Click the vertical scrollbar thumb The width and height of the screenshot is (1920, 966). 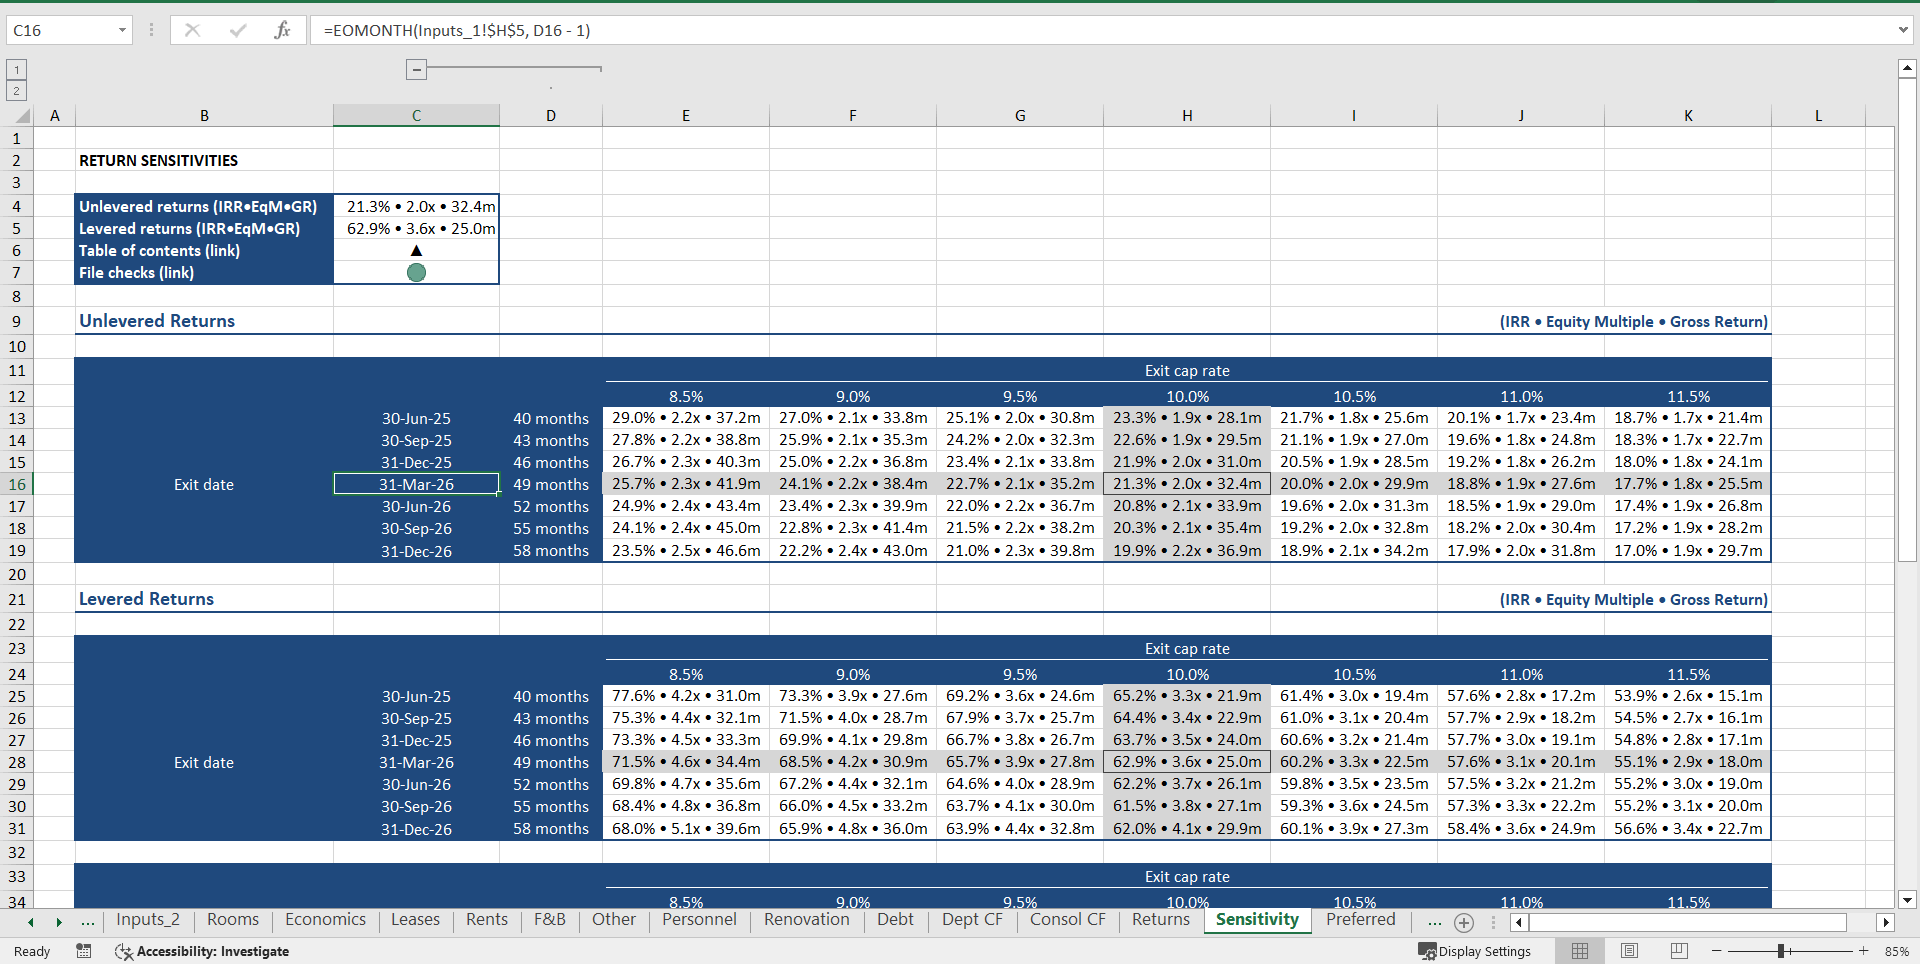[x=1907, y=320]
